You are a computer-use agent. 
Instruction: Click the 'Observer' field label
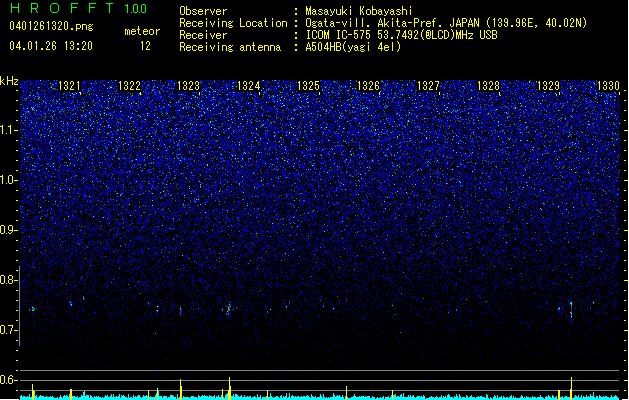click(x=203, y=11)
